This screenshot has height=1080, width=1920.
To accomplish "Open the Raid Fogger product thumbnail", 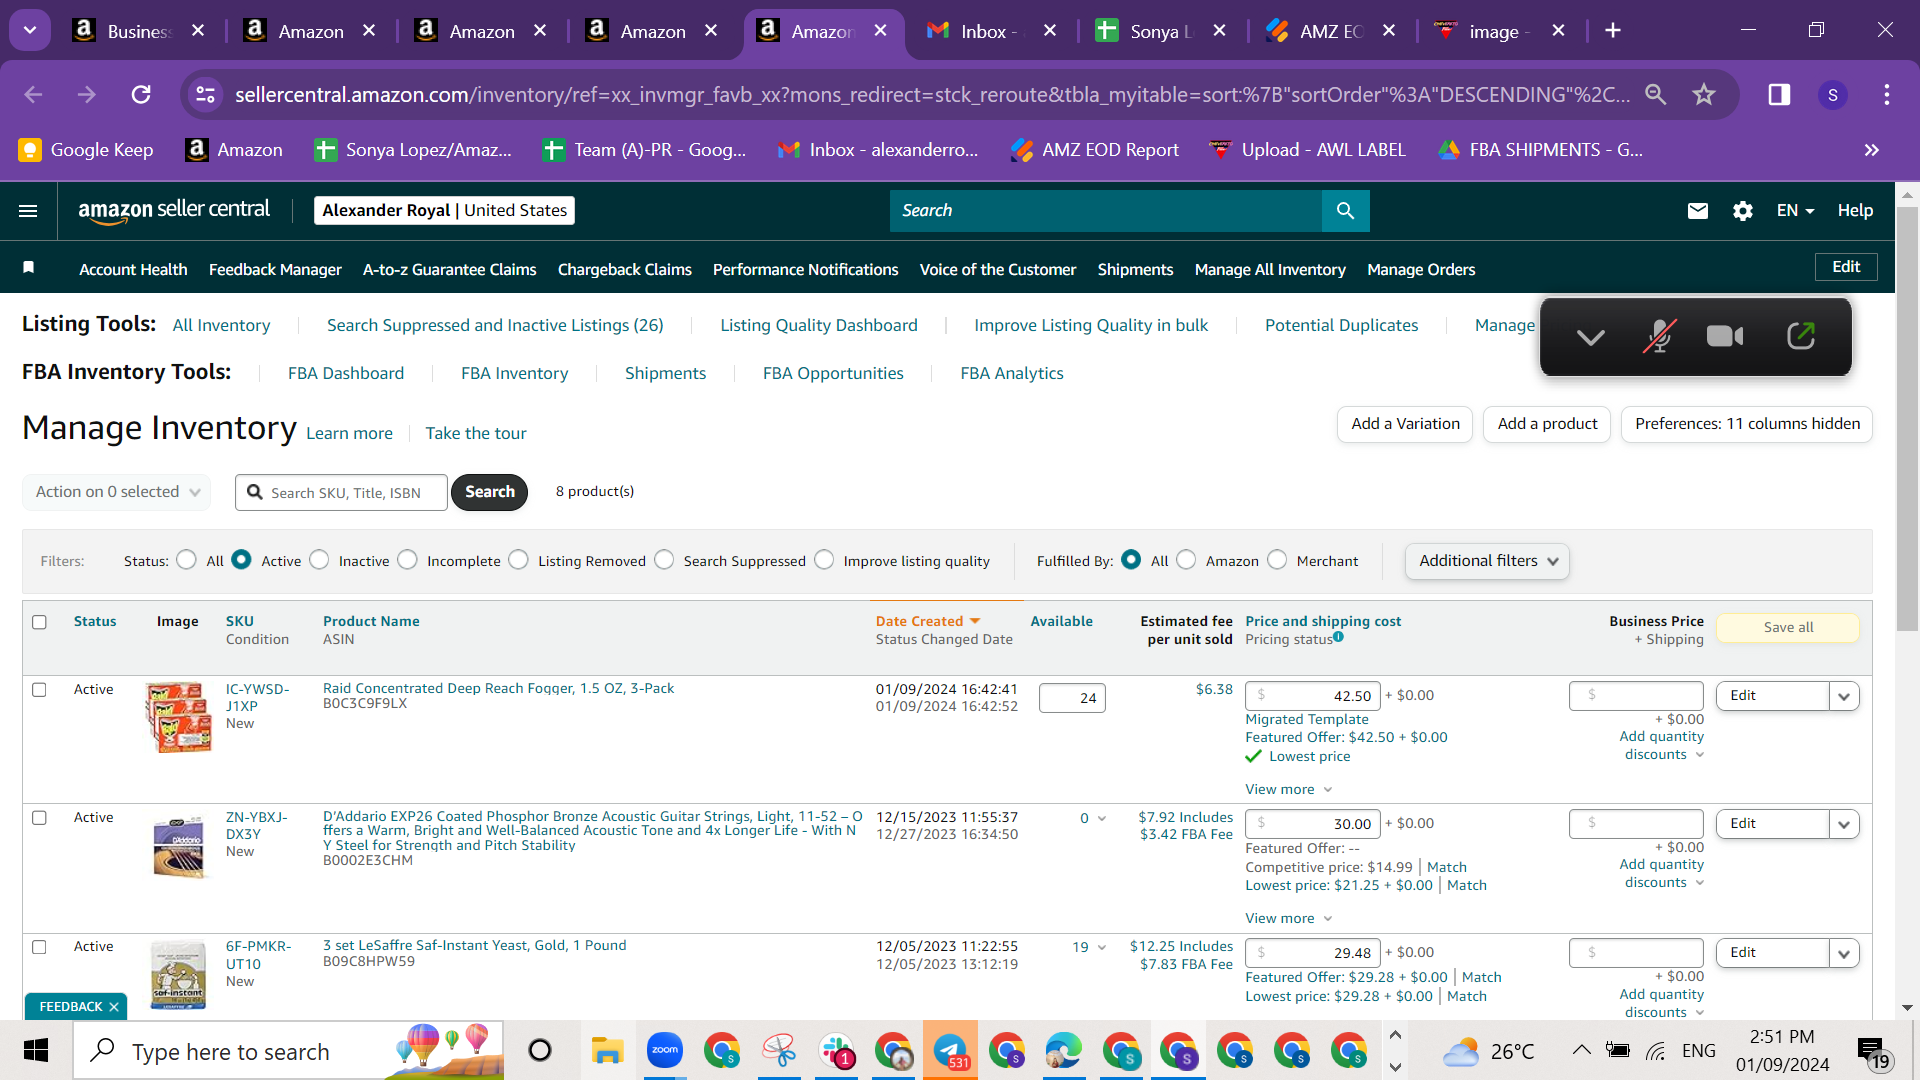I will point(178,717).
